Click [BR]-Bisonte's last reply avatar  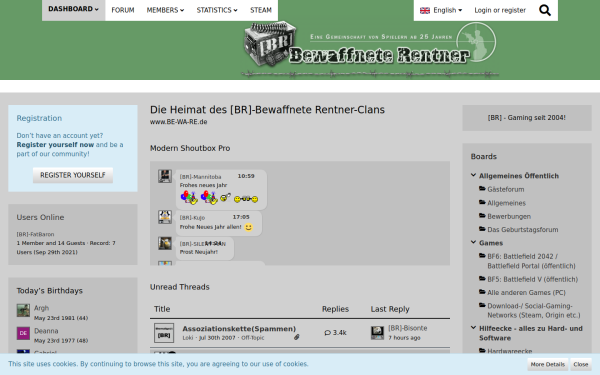pos(377,333)
